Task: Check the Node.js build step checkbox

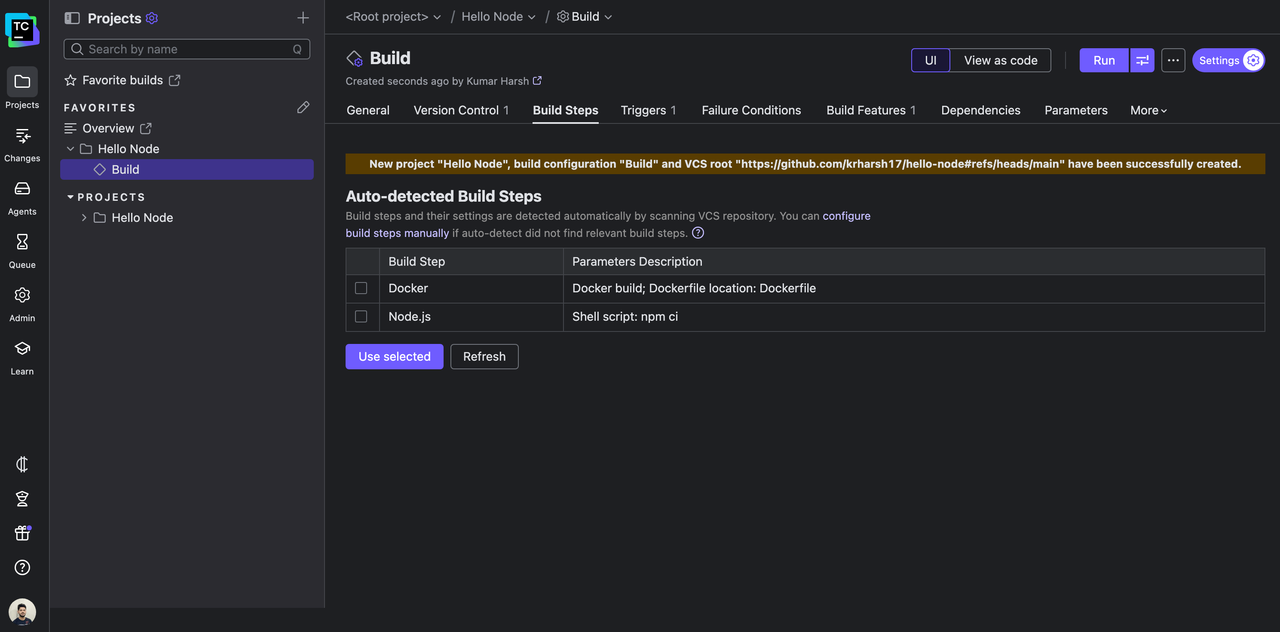Action: (x=361, y=316)
